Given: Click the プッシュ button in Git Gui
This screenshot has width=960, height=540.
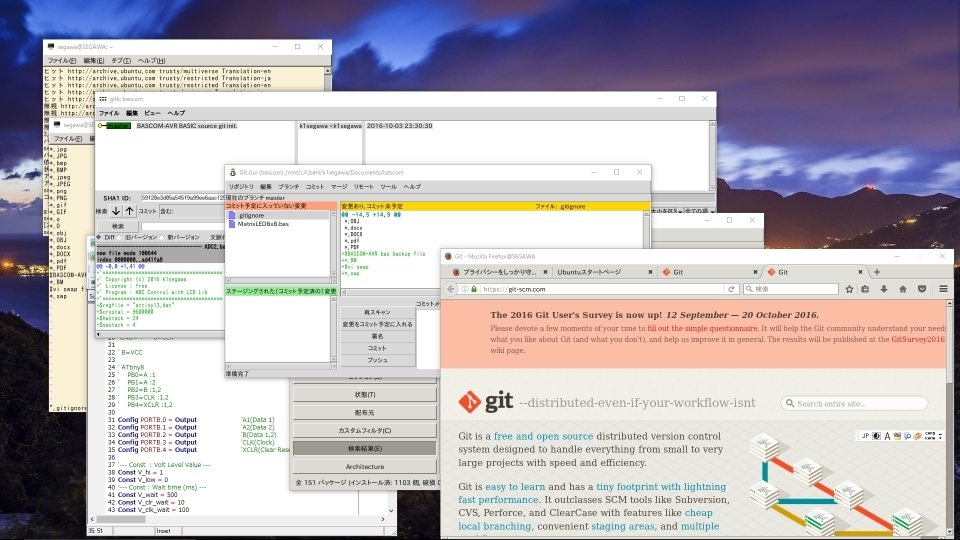Looking at the screenshot, I should [x=377, y=360].
